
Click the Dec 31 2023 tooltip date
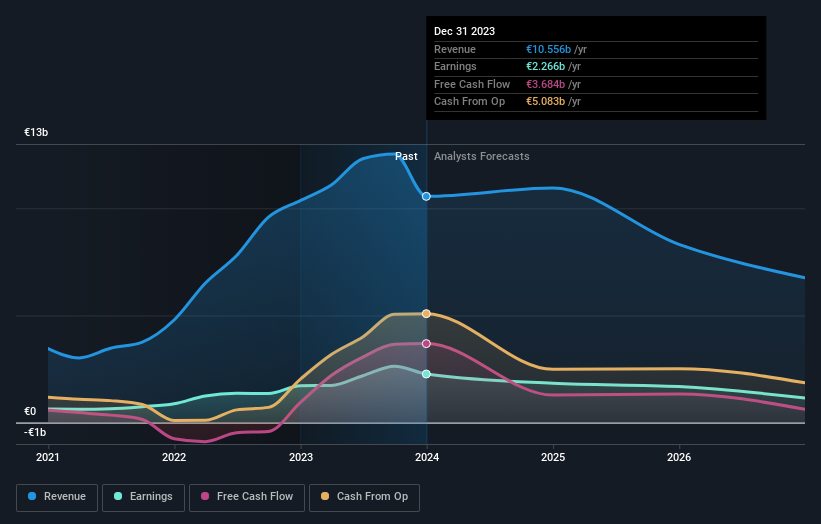coord(464,31)
